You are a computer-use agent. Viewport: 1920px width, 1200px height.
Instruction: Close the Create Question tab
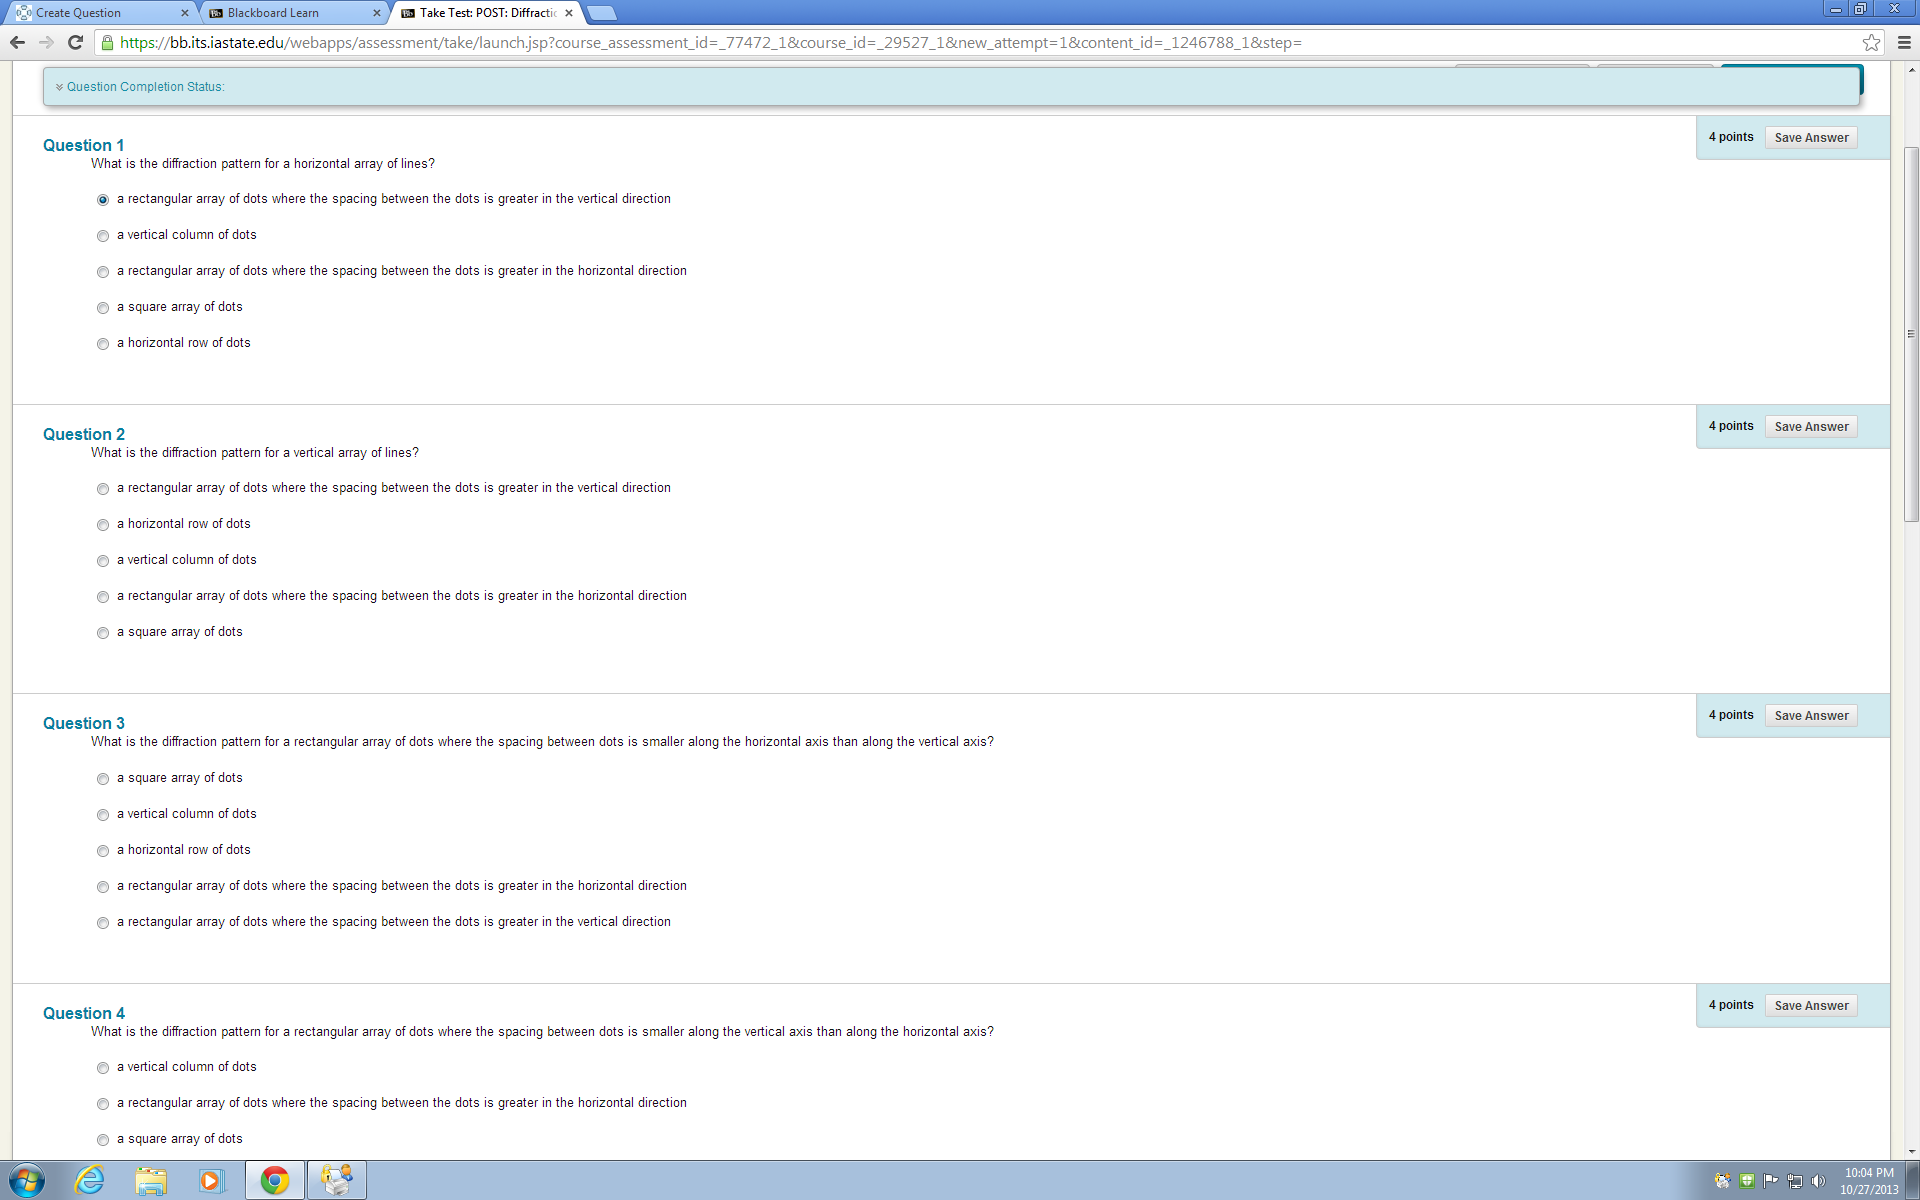(184, 13)
